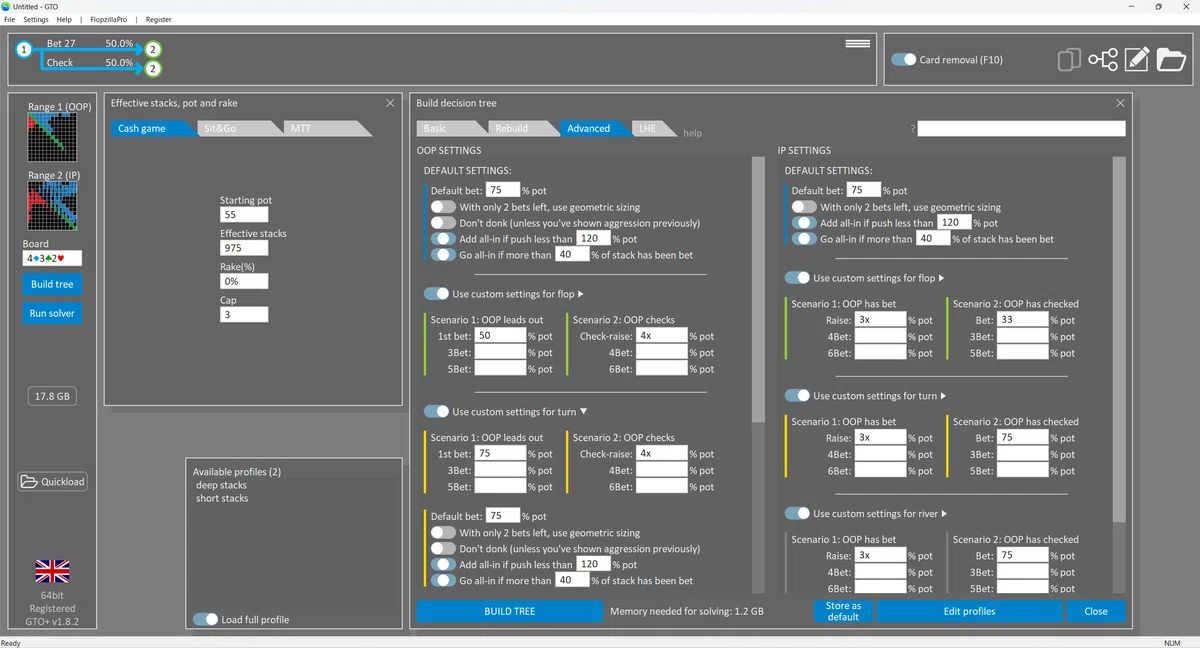The height and width of the screenshot is (648, 1200).
Task: Click the Run solver button
Action: coord(52,313)
